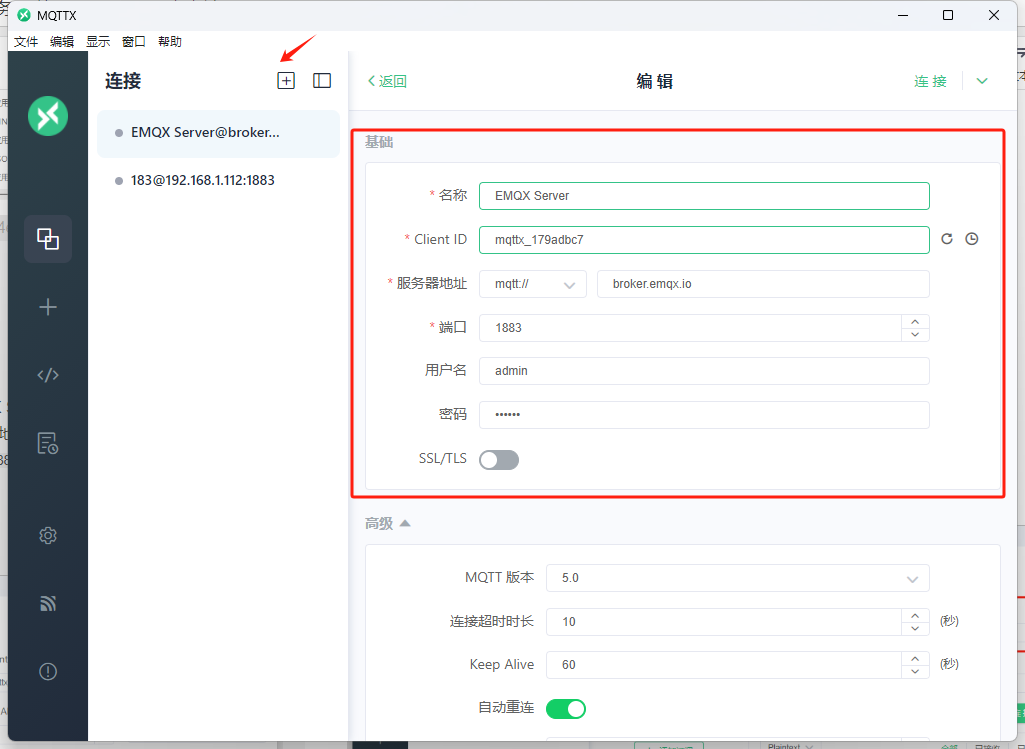1025x749 pixels.
Task: Decrease Keep Alive with down arrow
Action: (915, 672)
